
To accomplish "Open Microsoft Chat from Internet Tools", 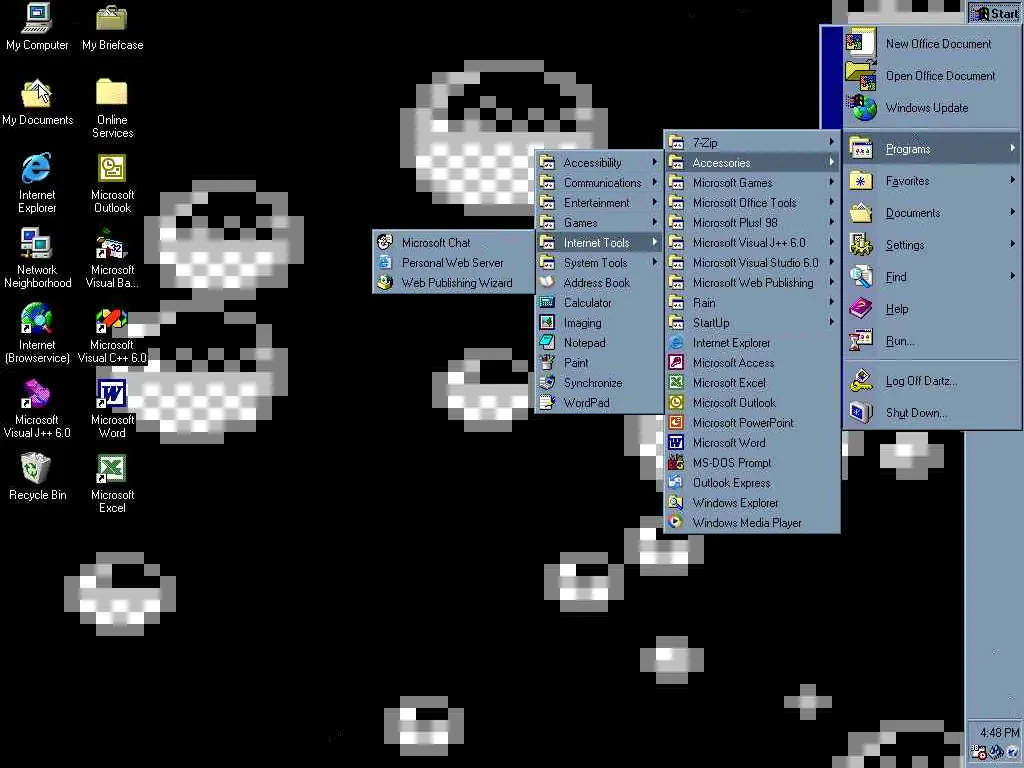I will [454, 243].
